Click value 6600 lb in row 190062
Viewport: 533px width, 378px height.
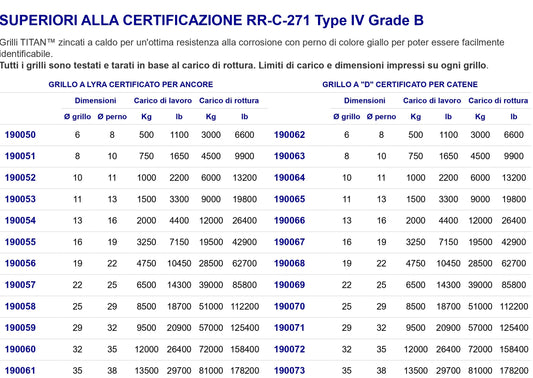tap(514, 135)
